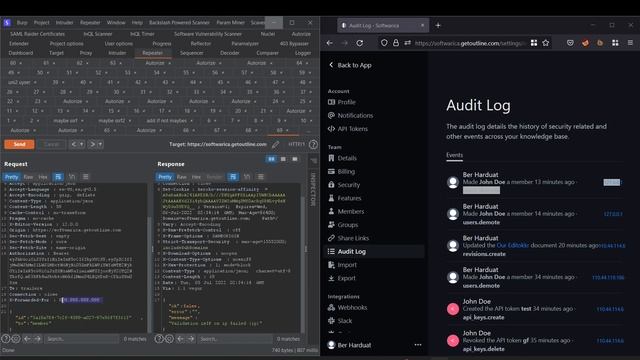640x360 pixels.
Task: Toggle non-printable characters in request panel
Action: point(72,177)
